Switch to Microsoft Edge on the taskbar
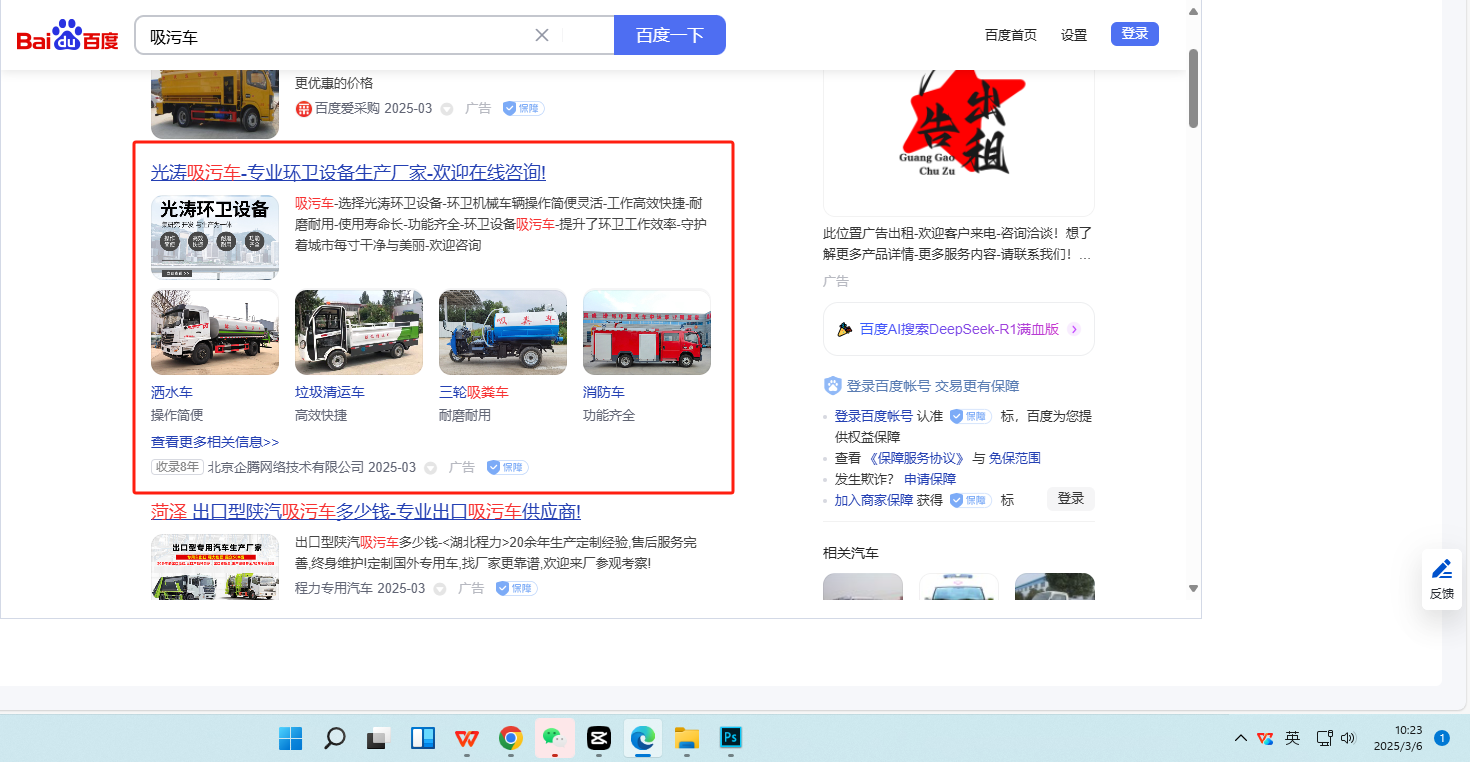Screen dimensions: 1470x762 pyautogui.click(x=642, y=739)
